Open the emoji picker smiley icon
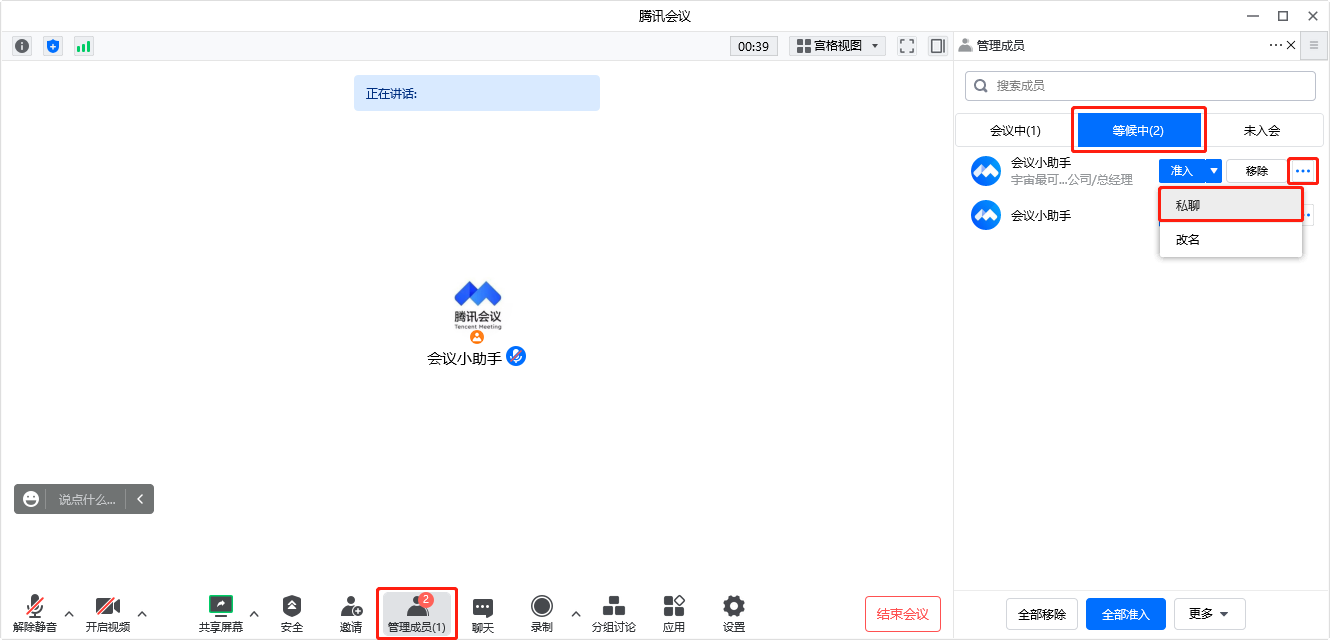This screenshot has width=1330, height=640. point(31,499)
